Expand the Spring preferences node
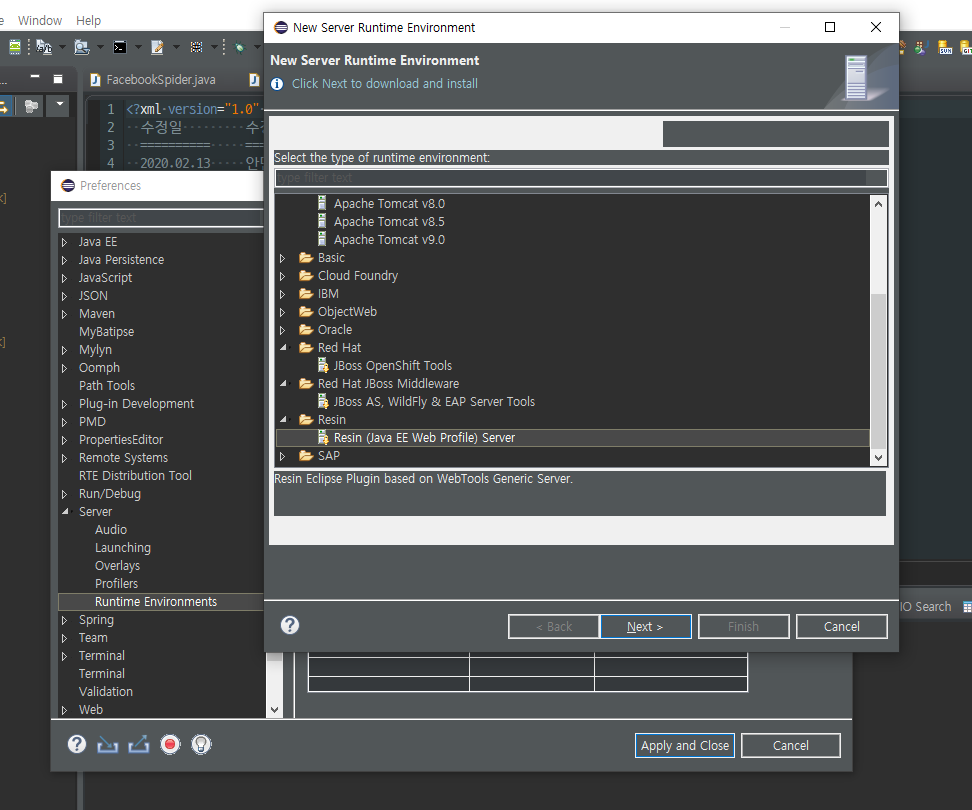This screenshot has height=810, width=972. (x=65, y=620)
